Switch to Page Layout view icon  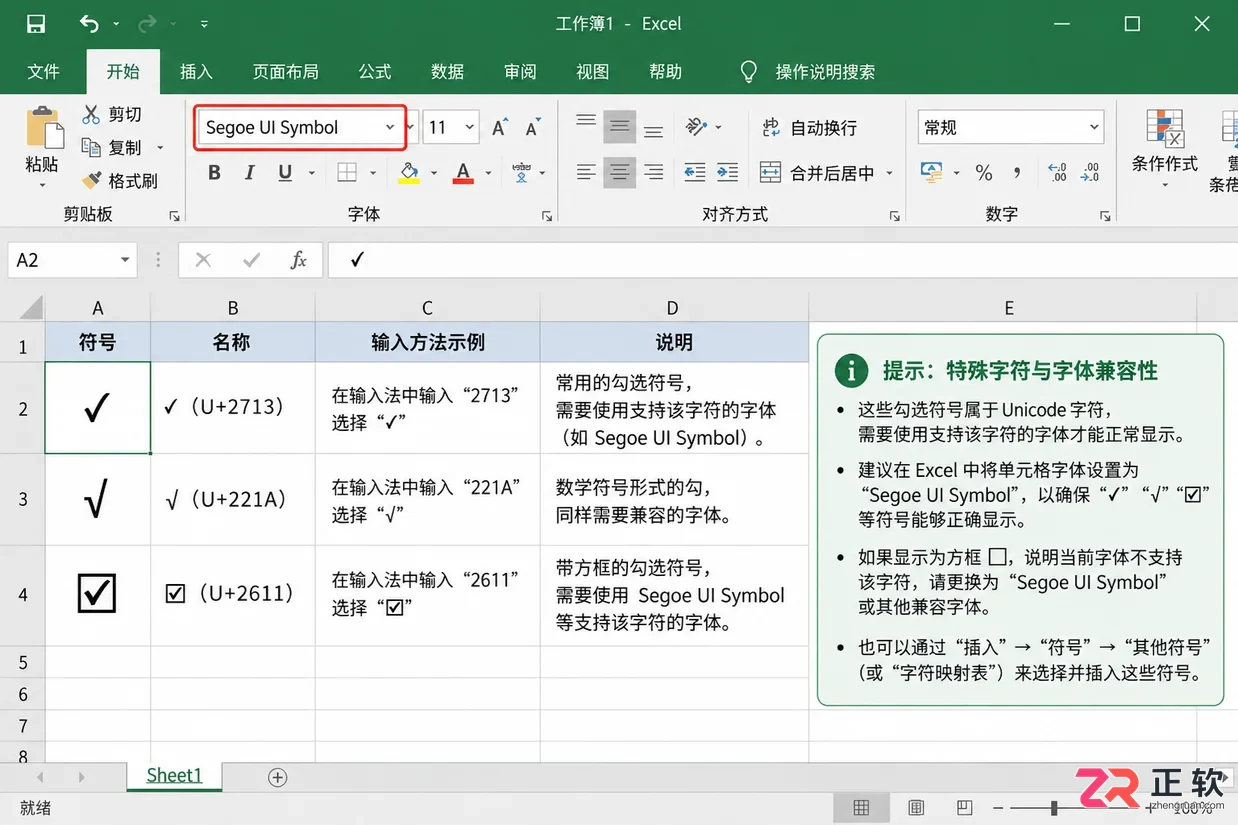(x=915, y=807)
